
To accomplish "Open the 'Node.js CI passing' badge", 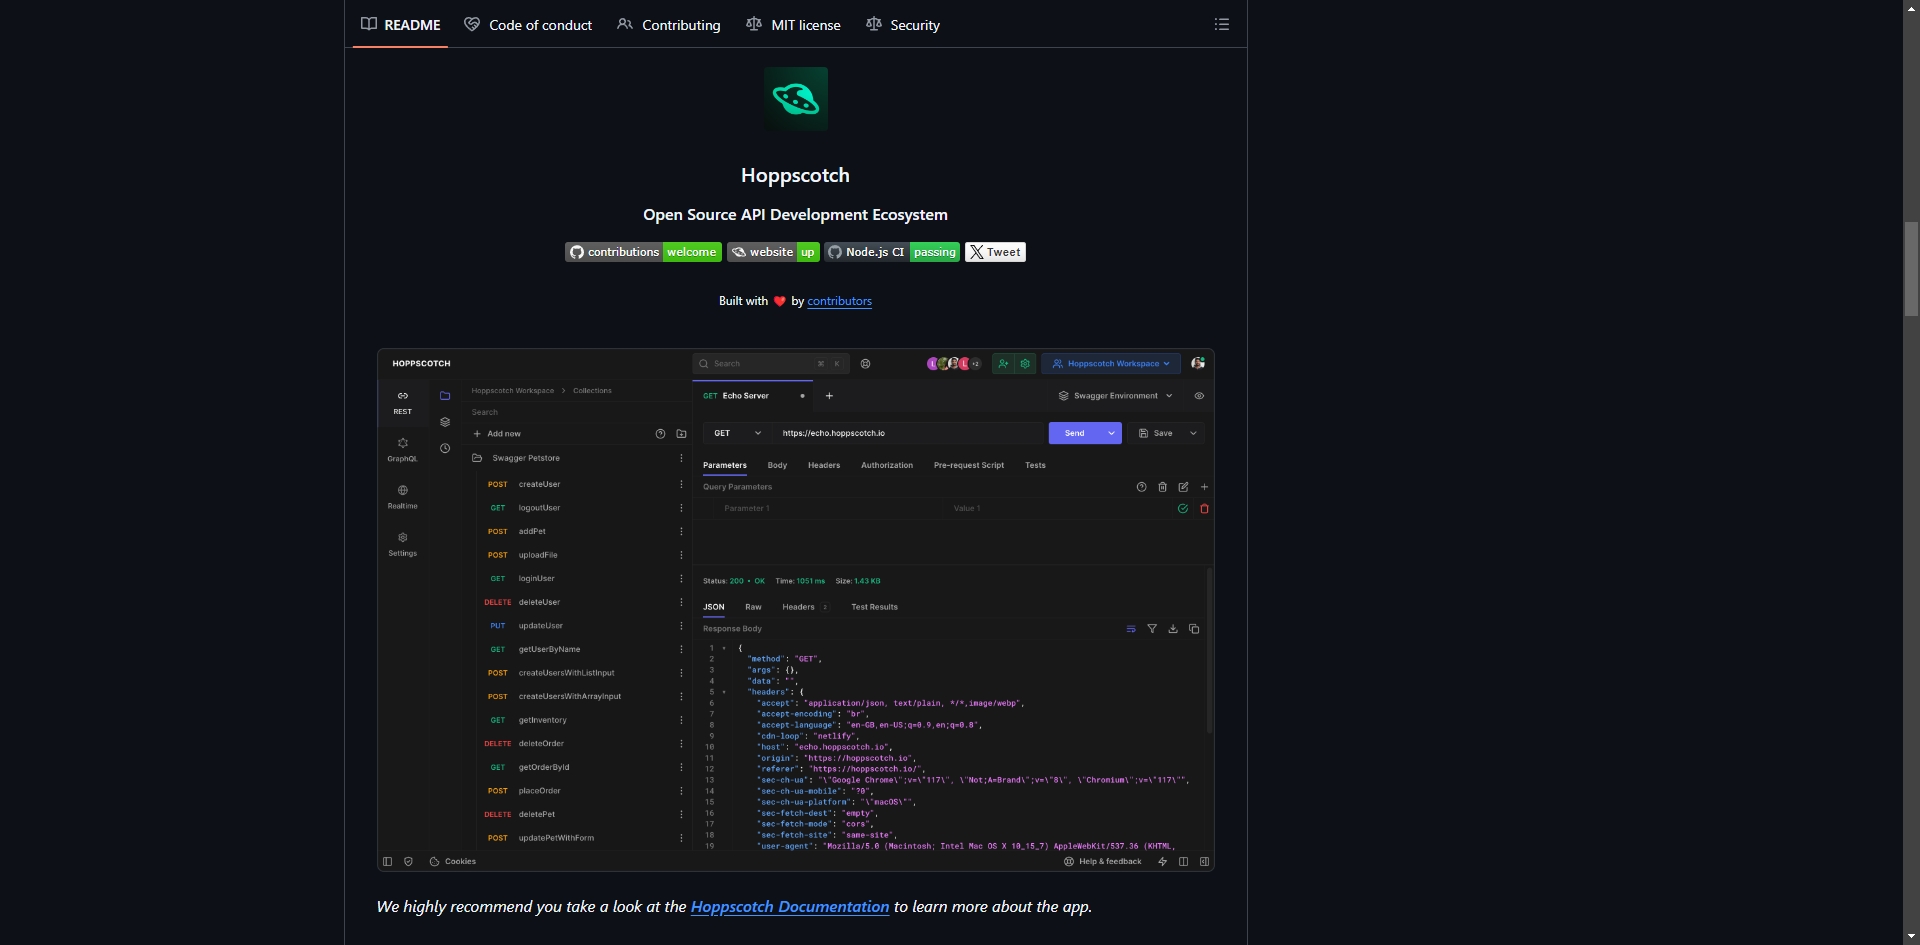I will click(892, 252).
